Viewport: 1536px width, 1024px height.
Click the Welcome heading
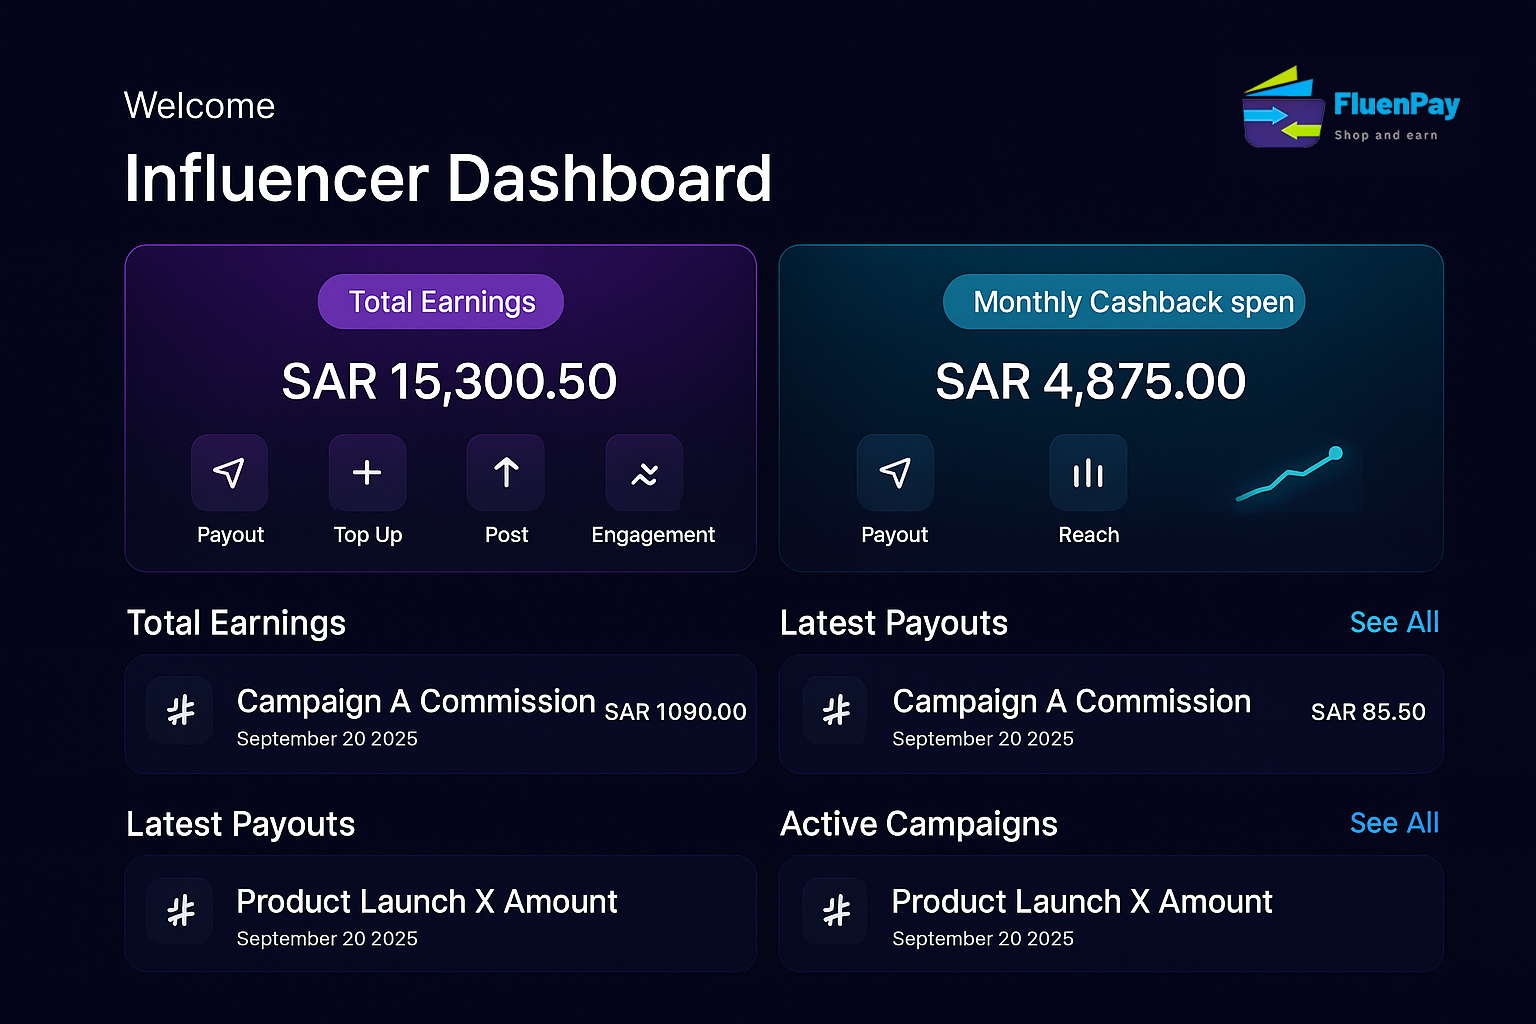click(199, 105)
